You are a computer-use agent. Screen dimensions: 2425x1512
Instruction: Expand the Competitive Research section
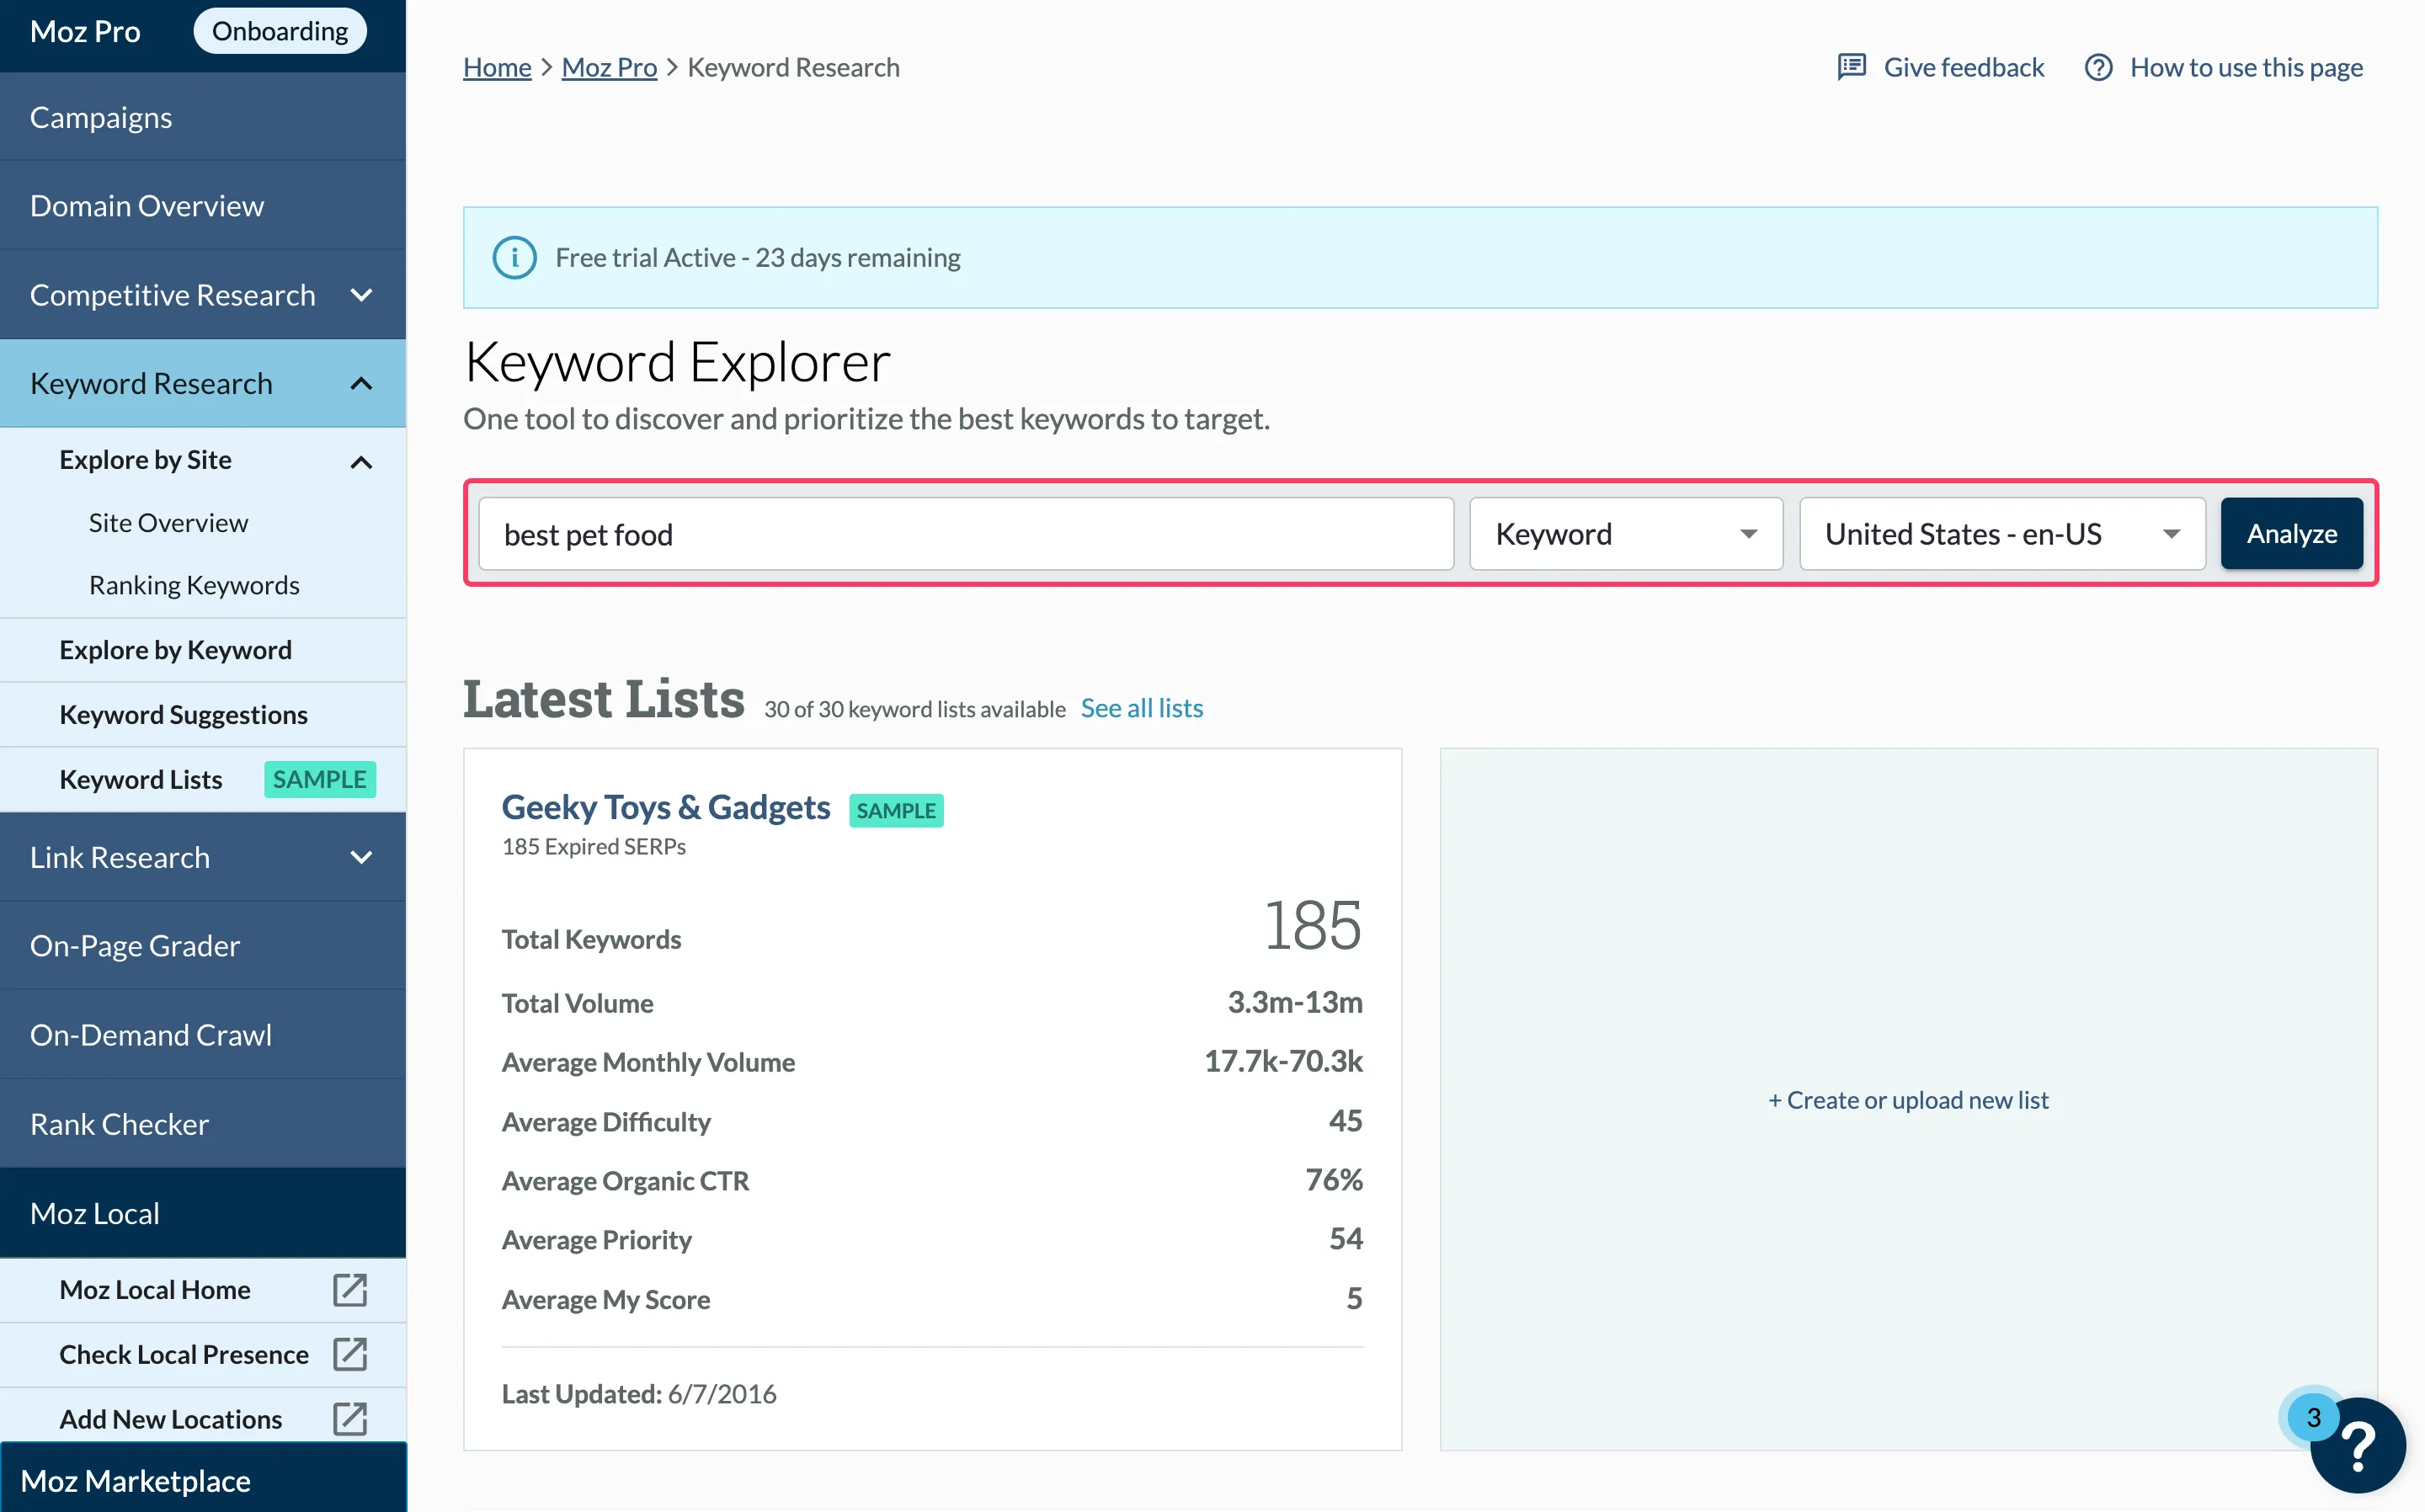[362, 295]
